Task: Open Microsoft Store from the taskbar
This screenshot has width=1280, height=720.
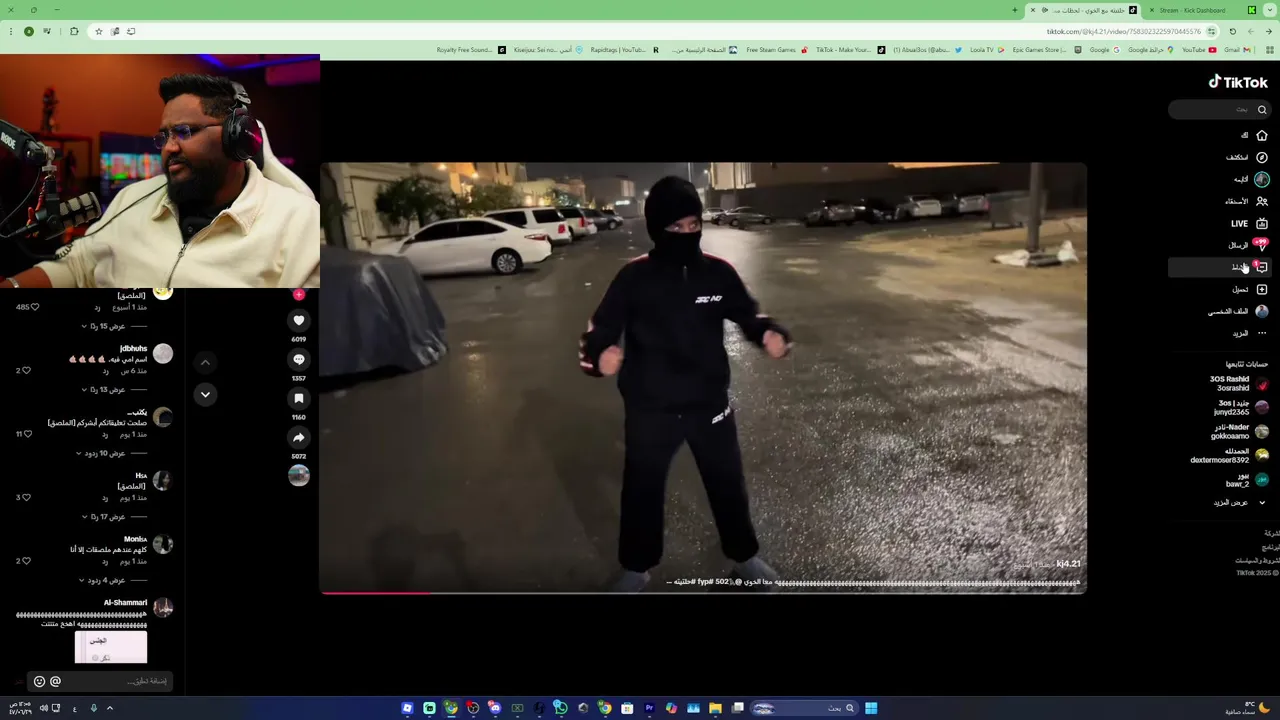Action: (x=627, y=708)
